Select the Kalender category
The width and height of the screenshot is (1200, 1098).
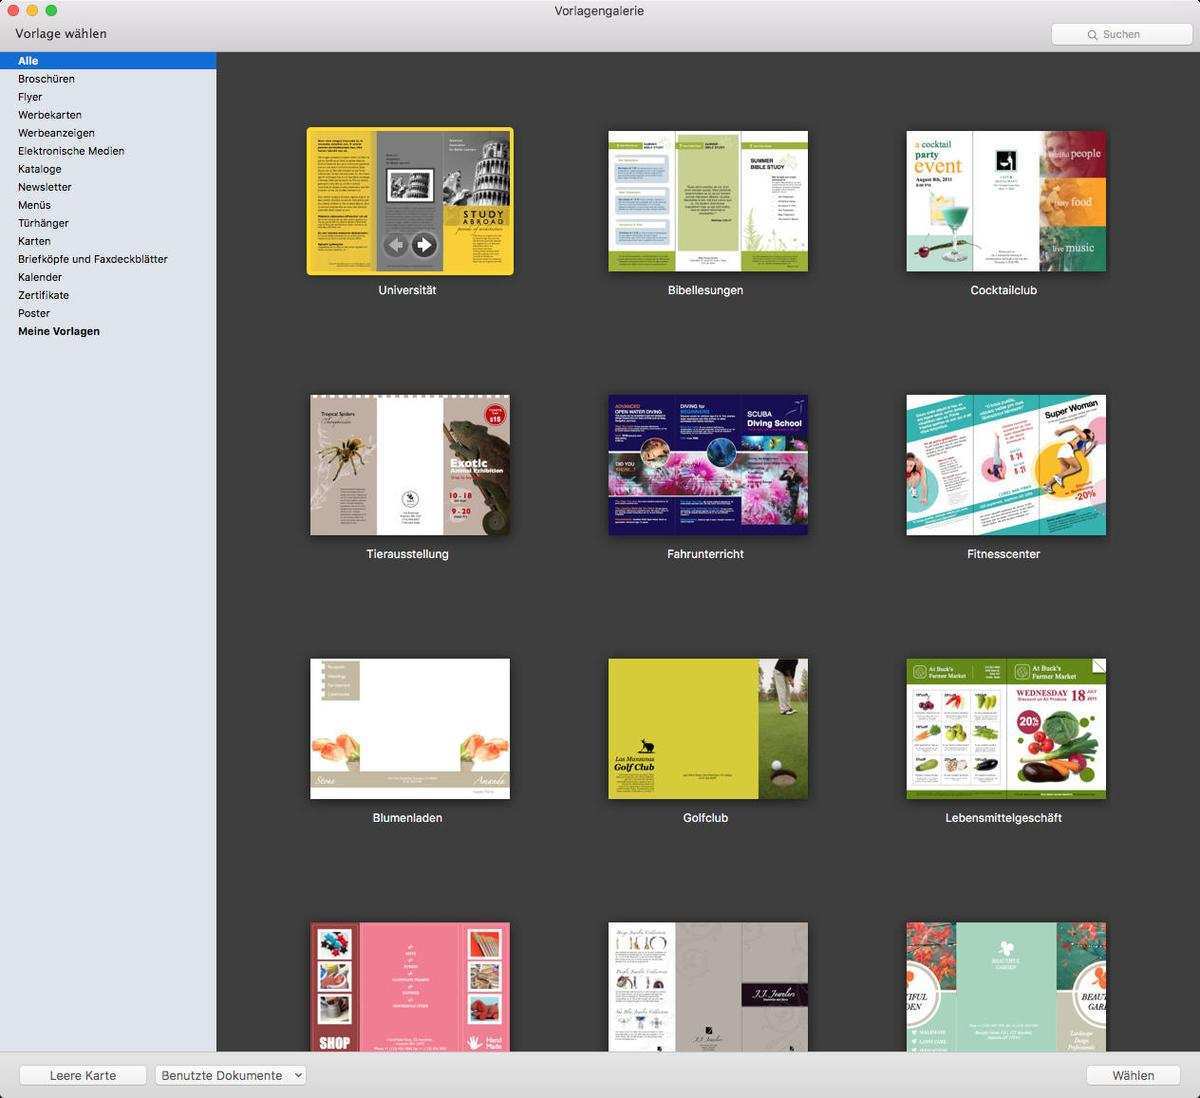tap(40, 277)
